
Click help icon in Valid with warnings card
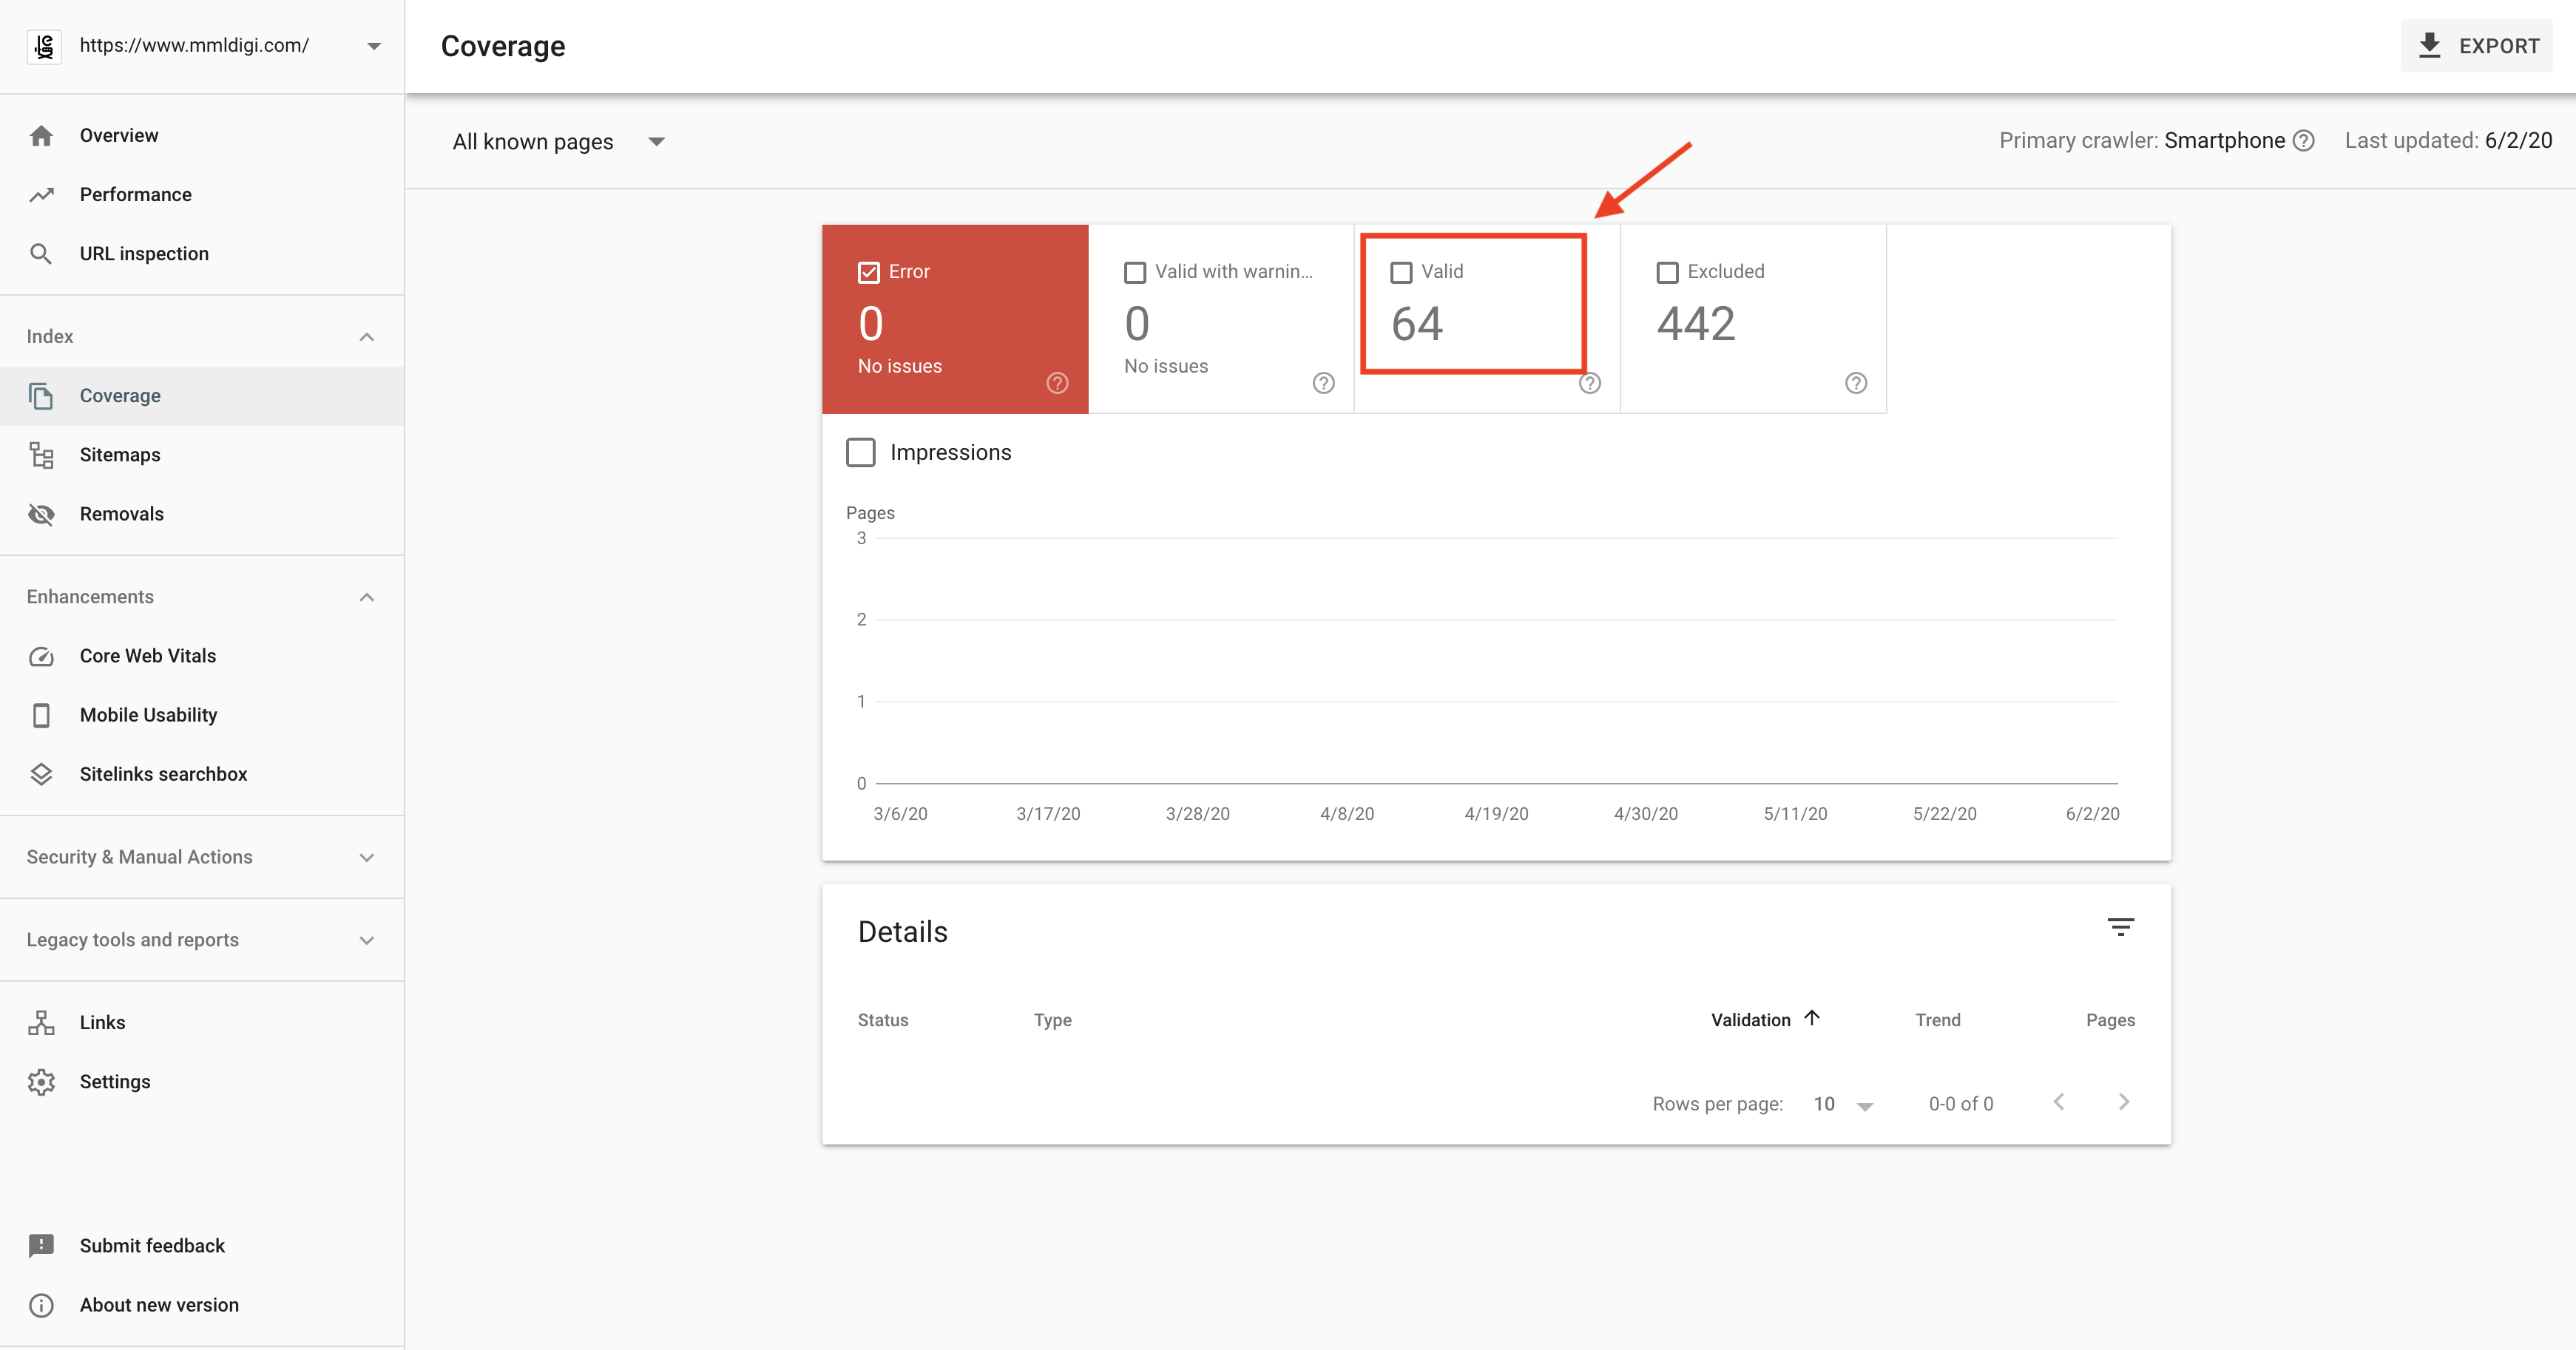pyautogui.click(x=1323, y=383)
